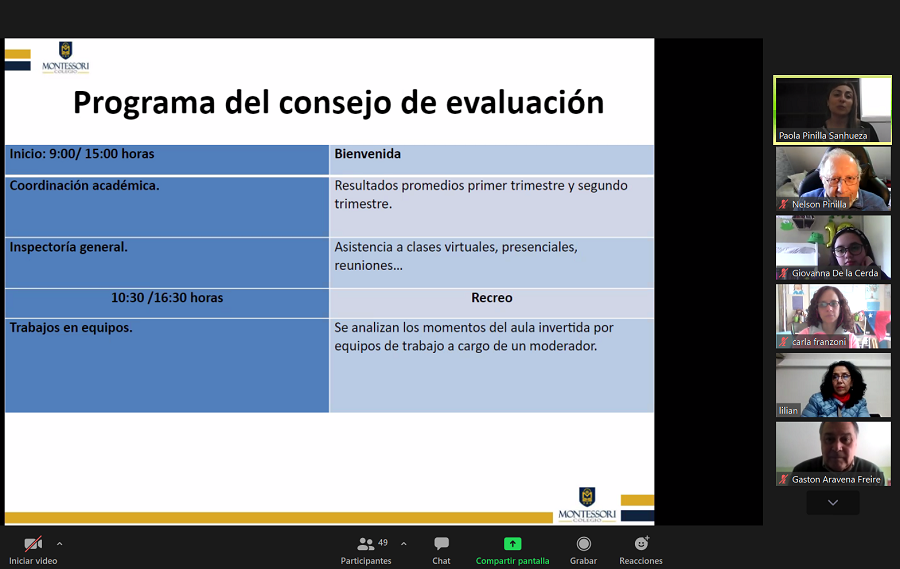Screen dimensions: 900x569
Task: Click Se analizan los momentos del aula text
Action: pyautogui.click(x=474, y=336)
